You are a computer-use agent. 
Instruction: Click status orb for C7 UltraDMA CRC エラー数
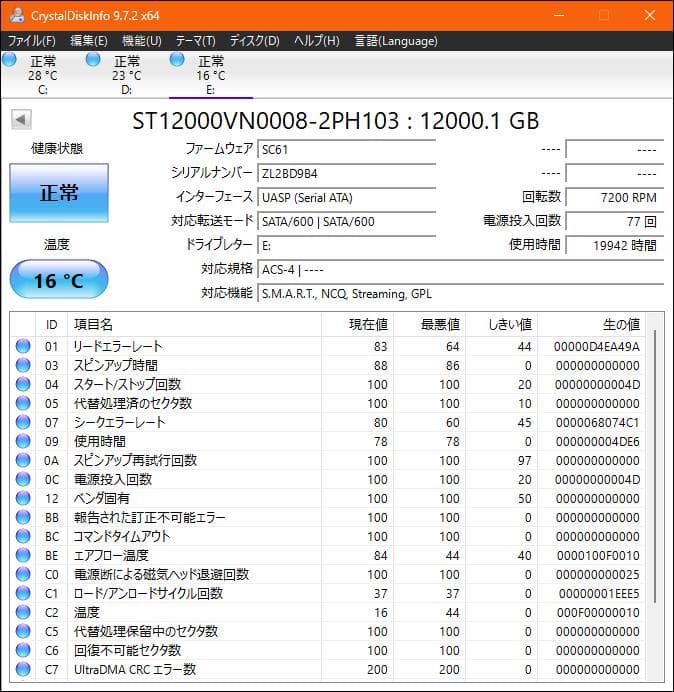point(23,669)
